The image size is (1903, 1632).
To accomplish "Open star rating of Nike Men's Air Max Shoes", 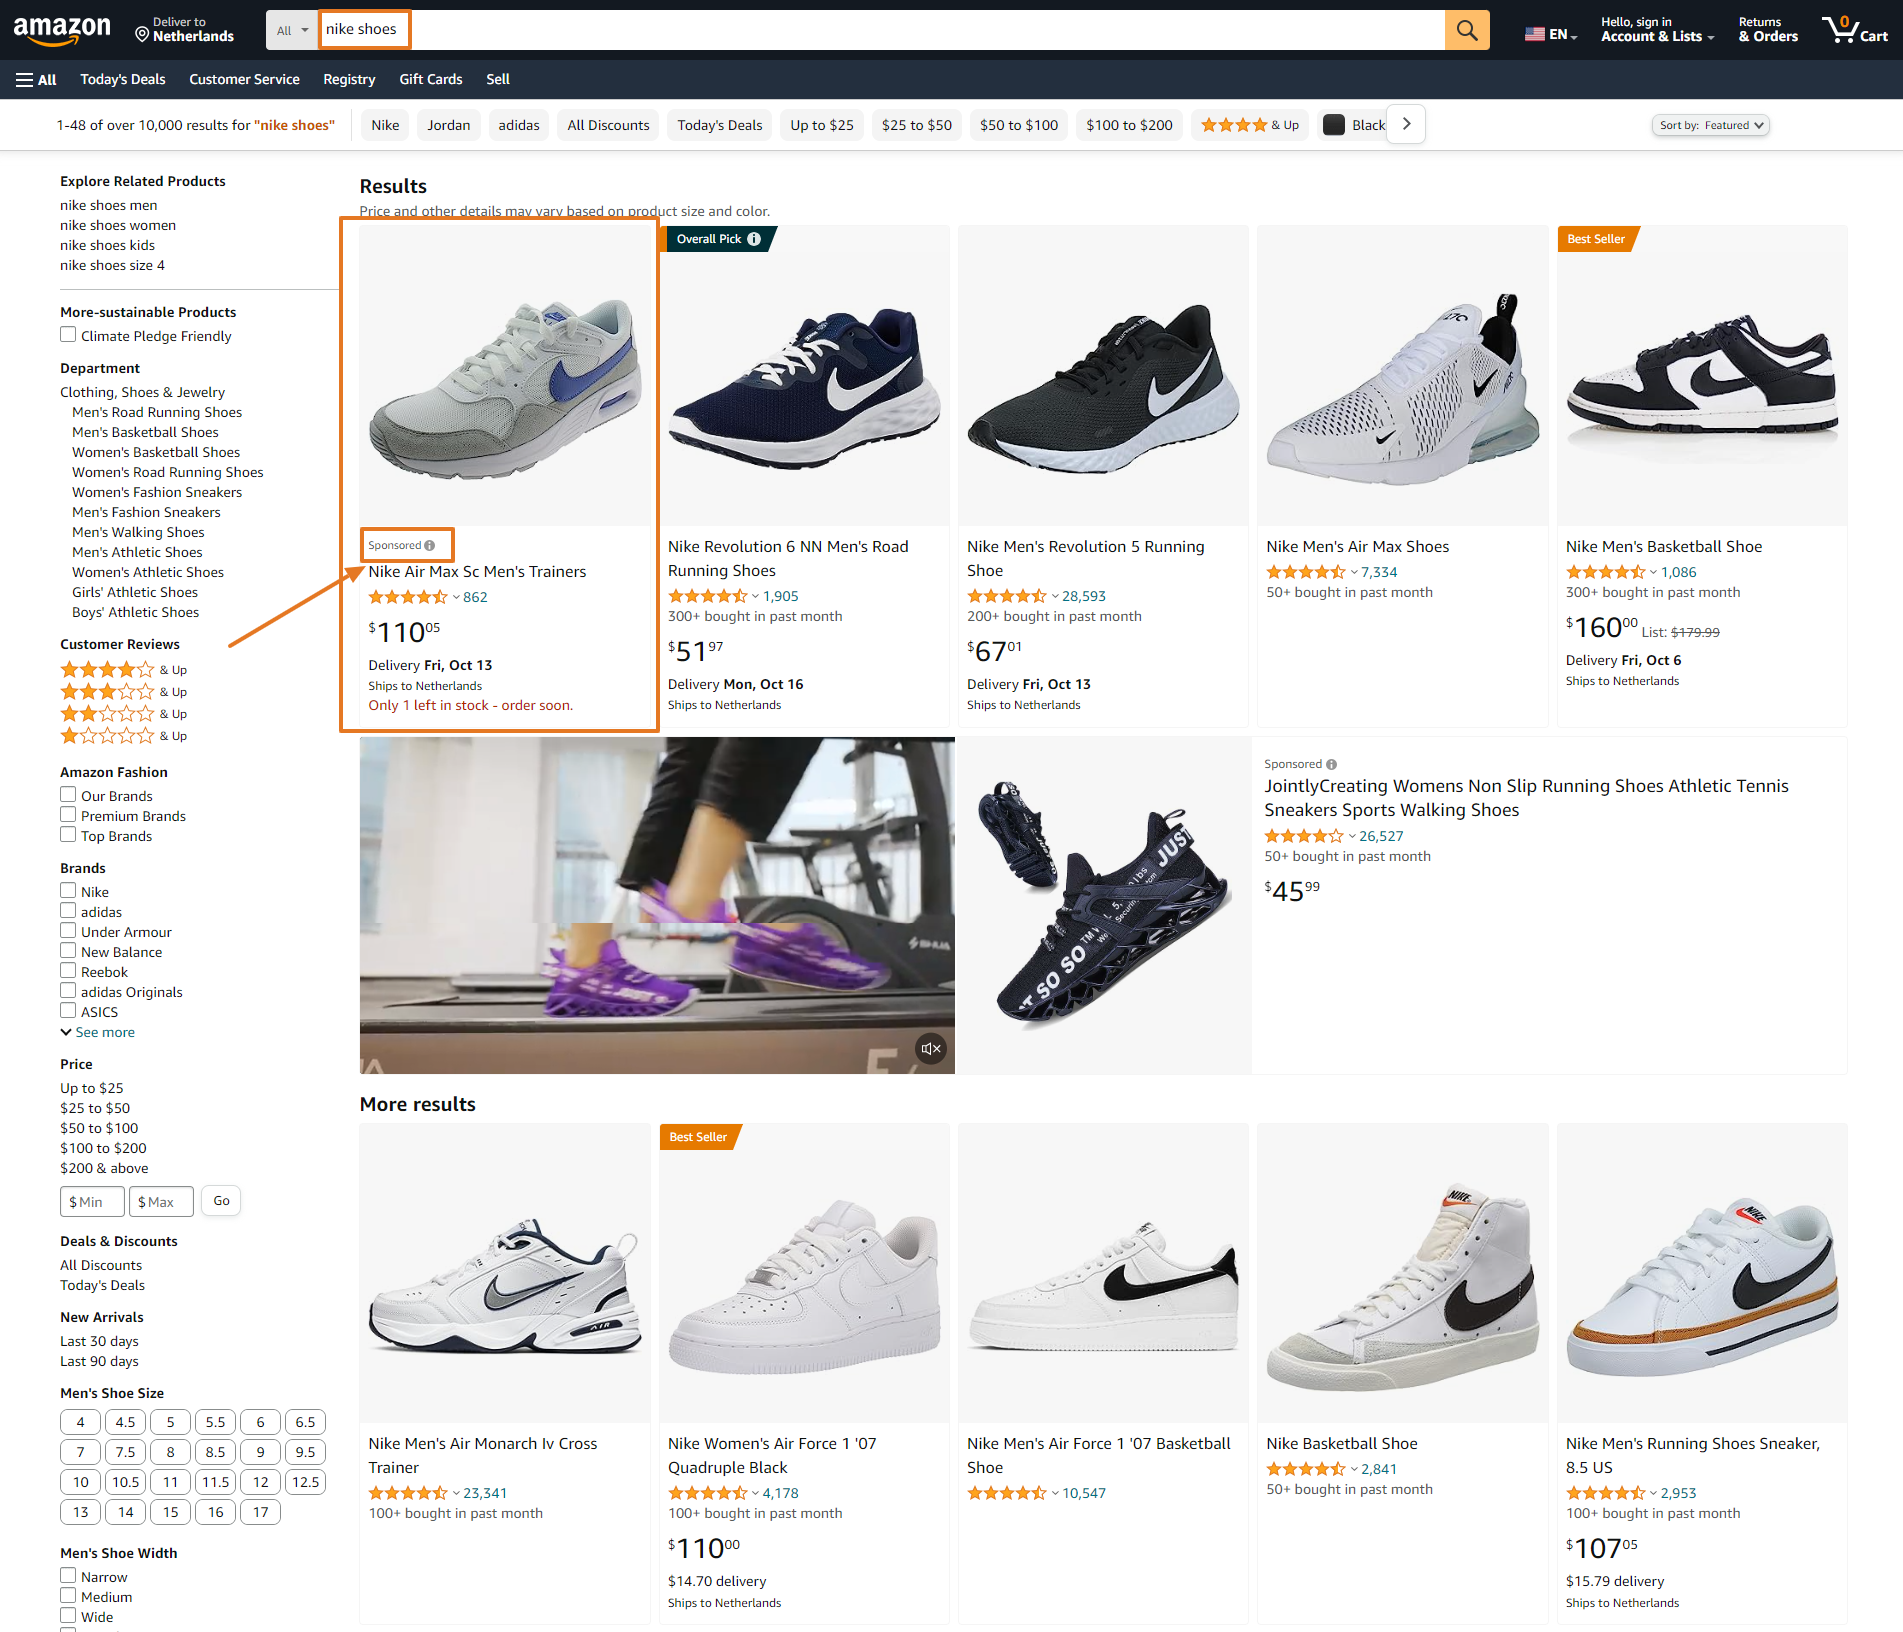I will coord(1306,572).
